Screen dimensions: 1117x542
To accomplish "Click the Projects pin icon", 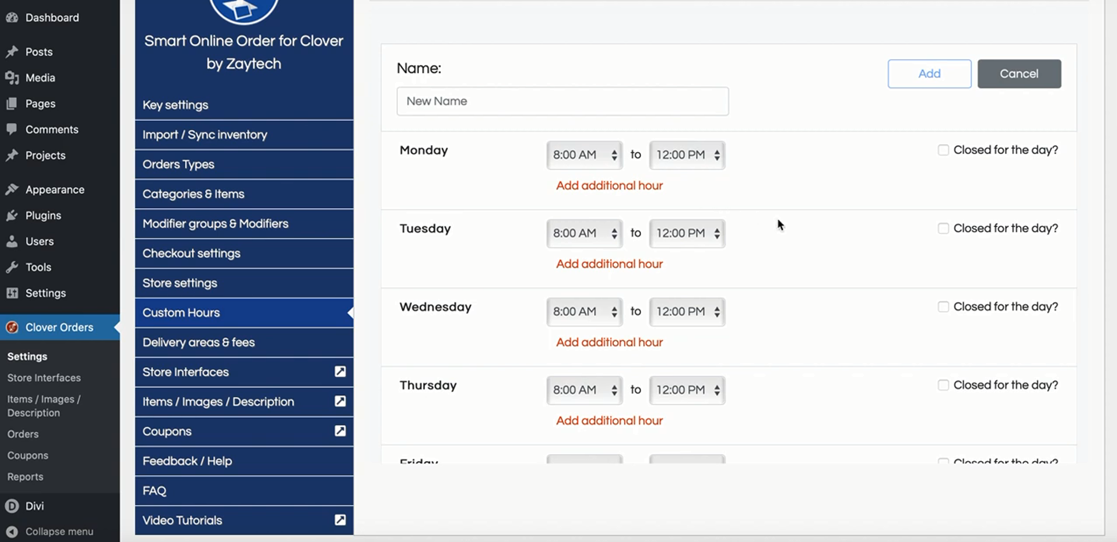I will tap(11, 155).
